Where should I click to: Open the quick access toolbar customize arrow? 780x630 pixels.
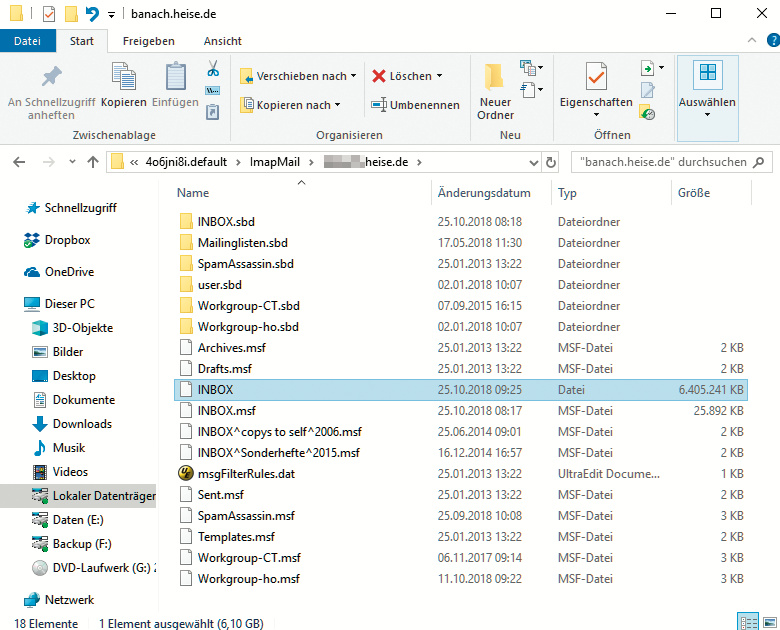tap(111, 15)
